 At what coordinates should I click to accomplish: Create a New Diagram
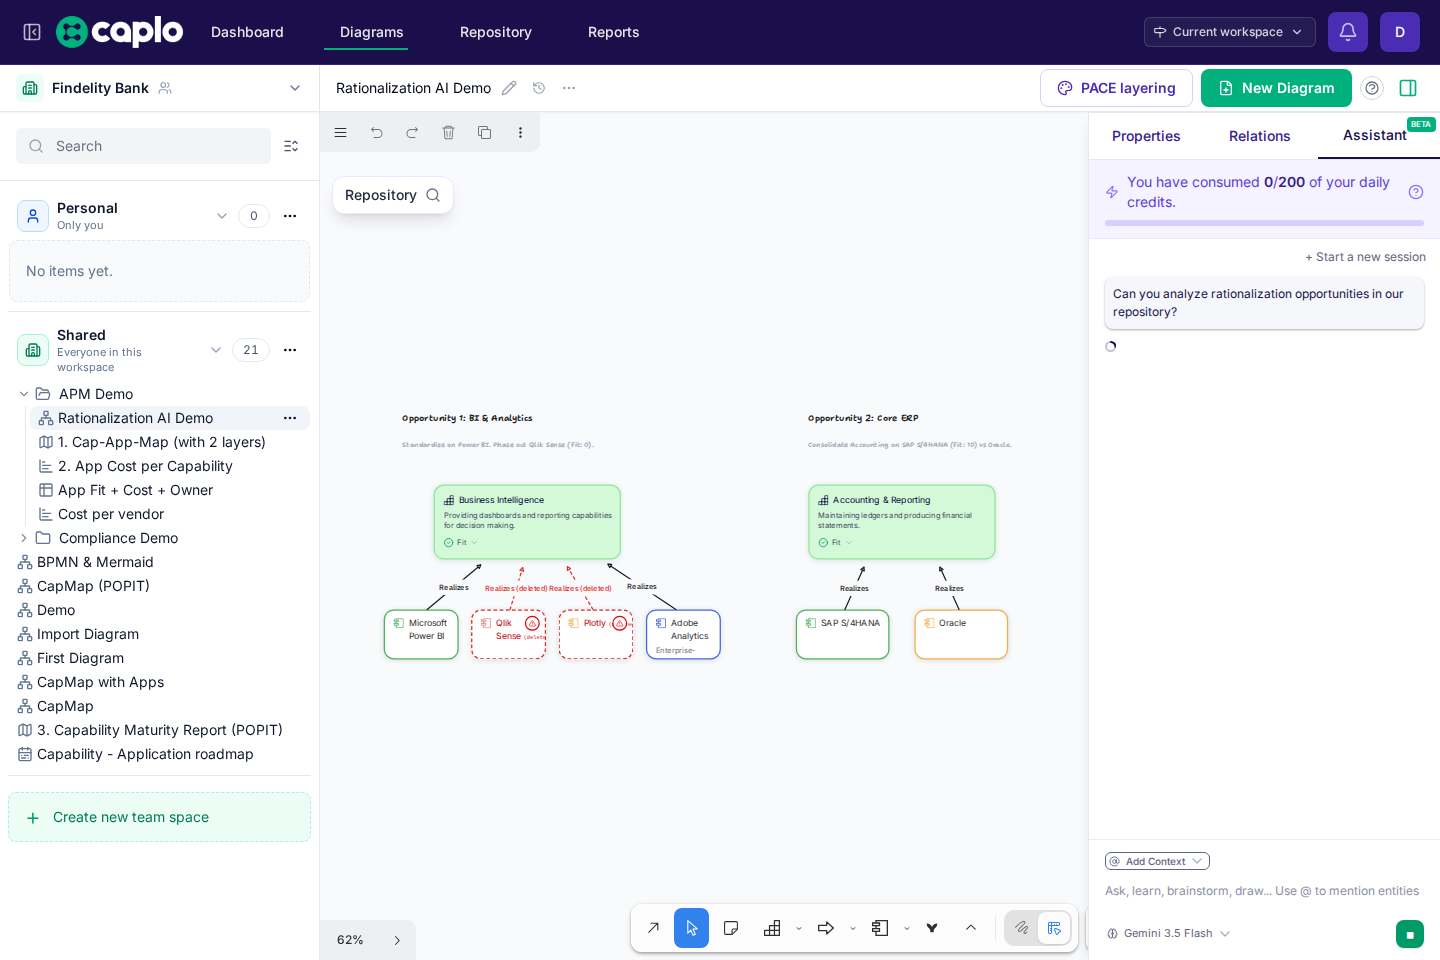click(1276, 88)
